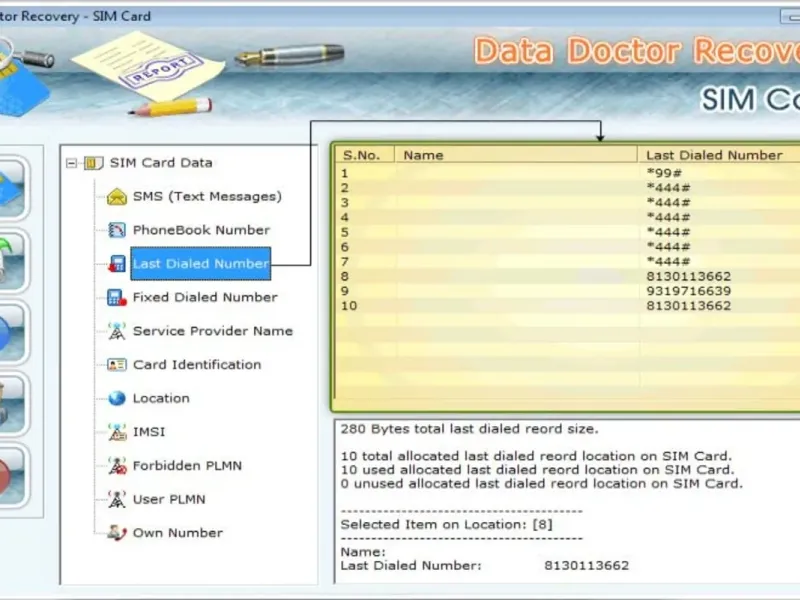Viewport: 800px width, 600px height.
Task: Open Own Number entry
Action: (x=178, y=533)
